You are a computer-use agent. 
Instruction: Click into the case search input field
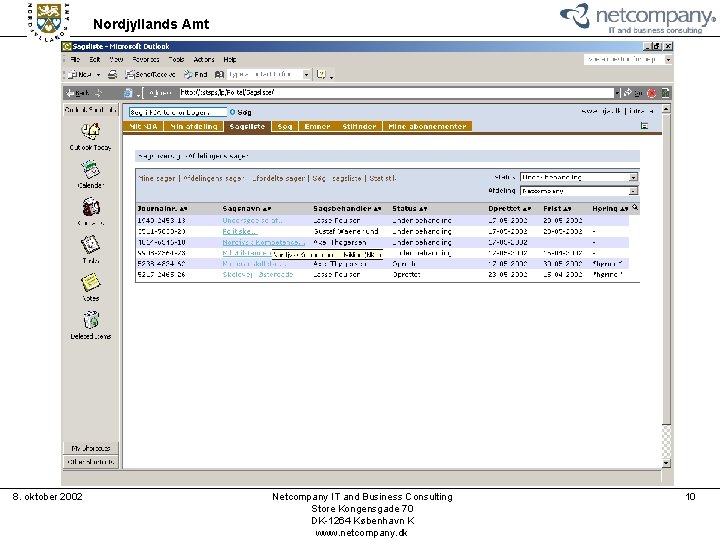178,112
